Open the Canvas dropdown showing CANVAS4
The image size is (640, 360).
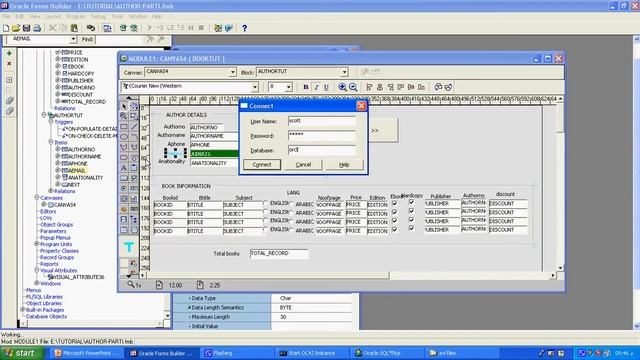[x=233, y=72]
